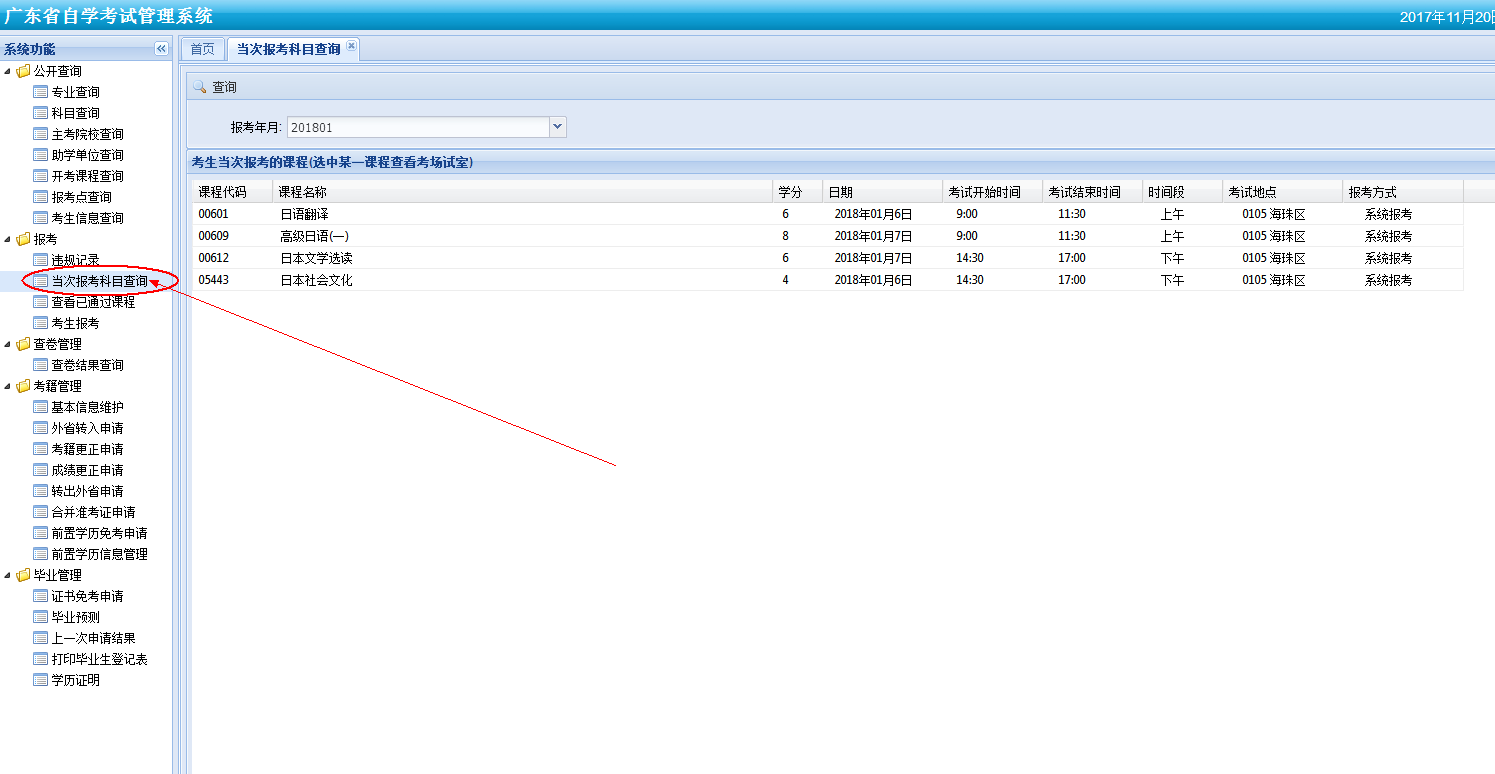Open 查看已通过课程 in the sidebar
Viewport: 1495px width, 774px height.
point(93,302)
